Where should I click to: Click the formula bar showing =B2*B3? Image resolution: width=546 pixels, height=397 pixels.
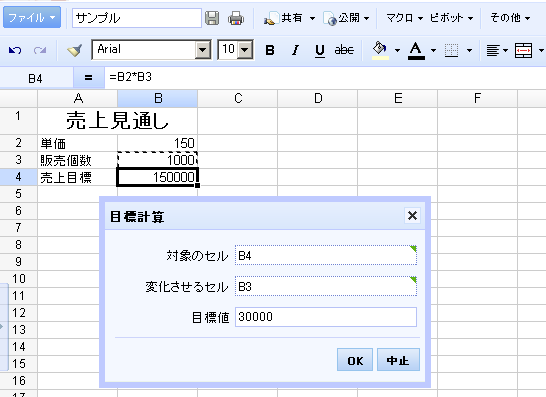click(x=325, y=77)
